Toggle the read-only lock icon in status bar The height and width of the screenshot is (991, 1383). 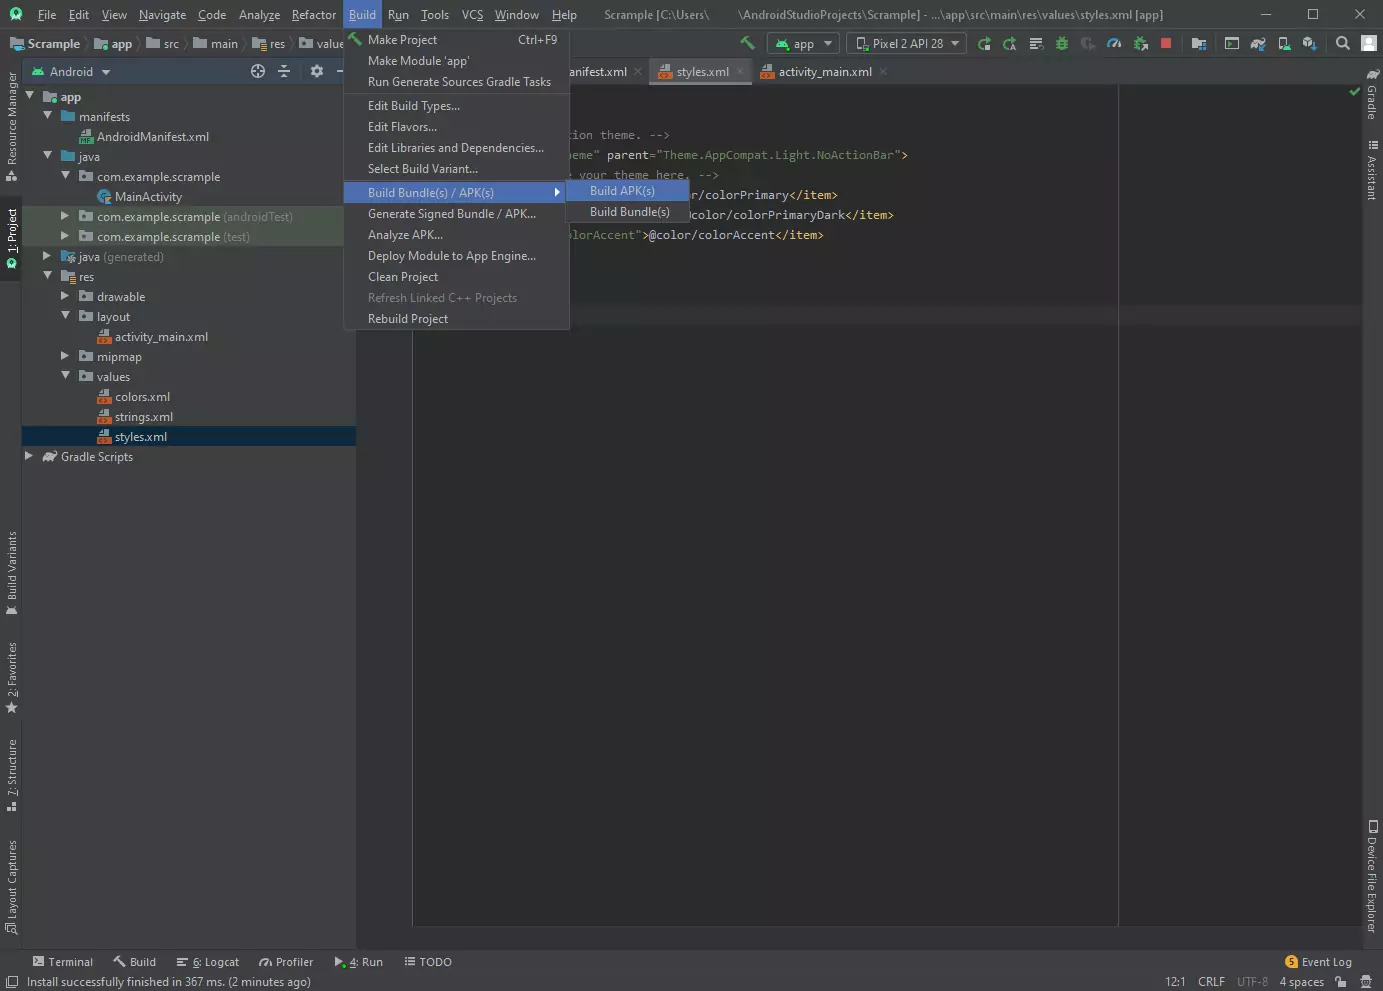(1341, 981)
